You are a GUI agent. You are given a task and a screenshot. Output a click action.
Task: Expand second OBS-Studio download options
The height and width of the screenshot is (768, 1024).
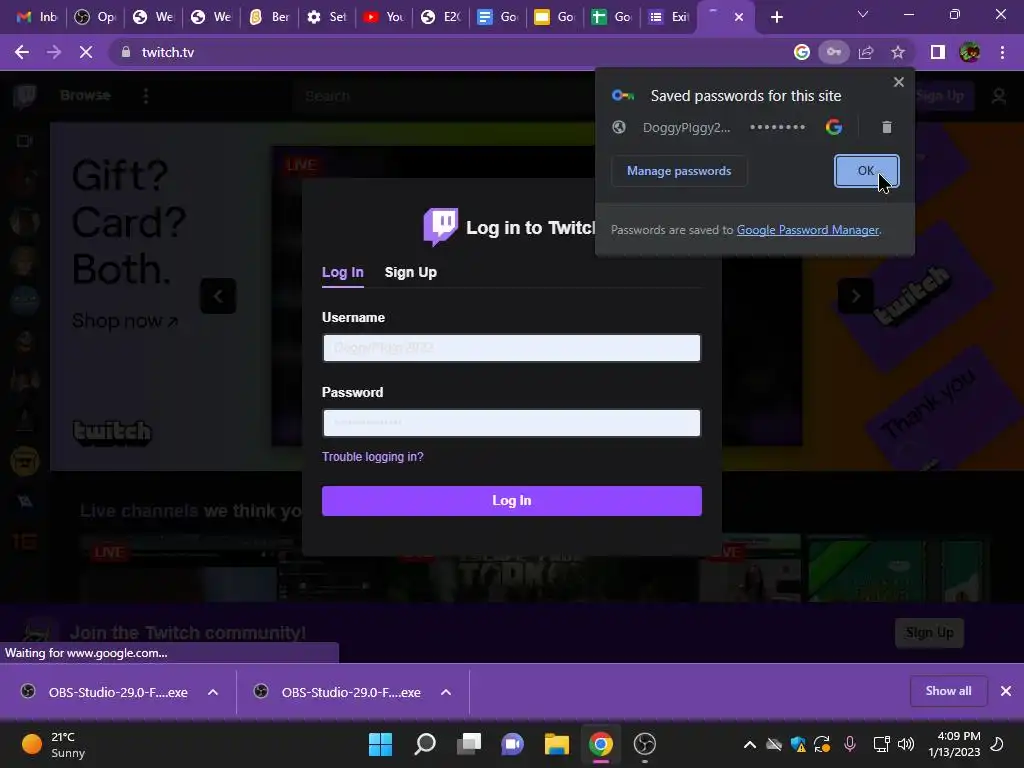click(x=446, y=692)
